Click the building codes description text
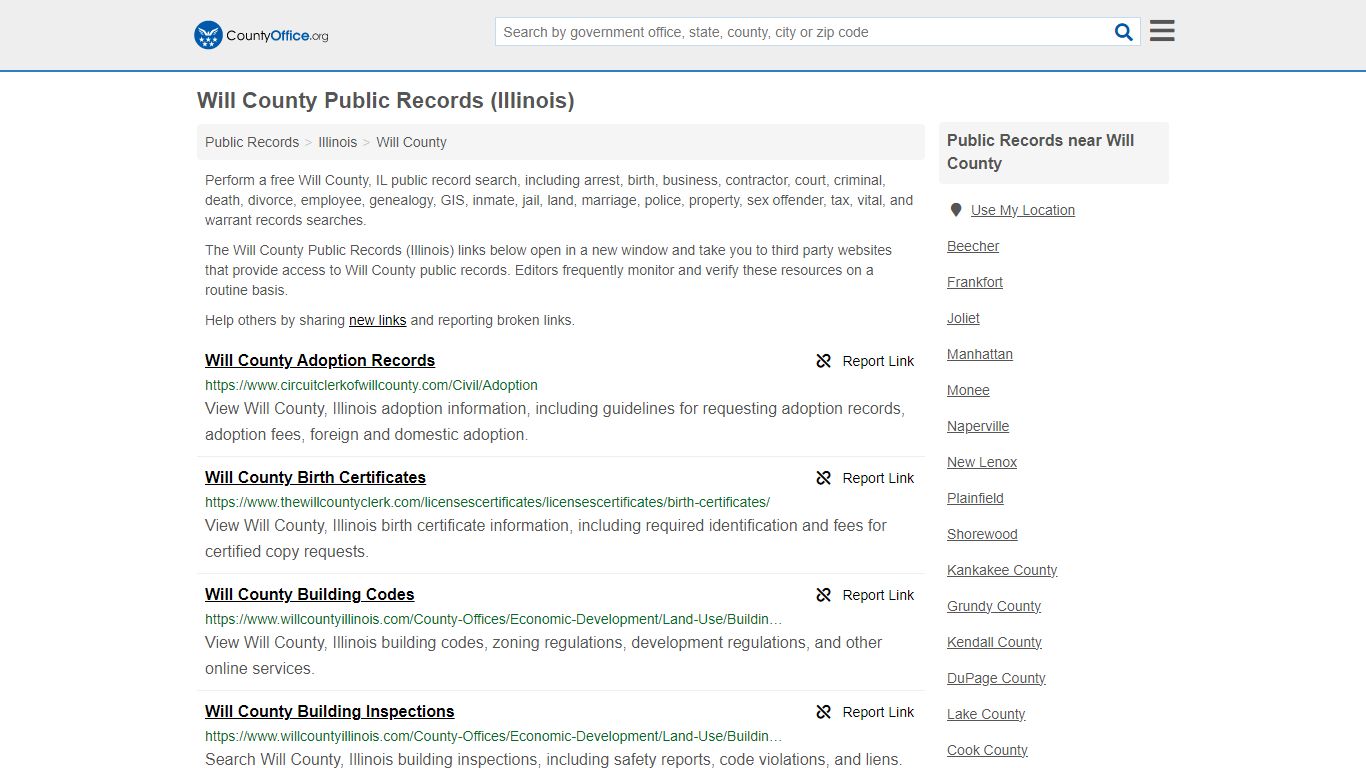The image size is (1366, 768). pos(544,655)
